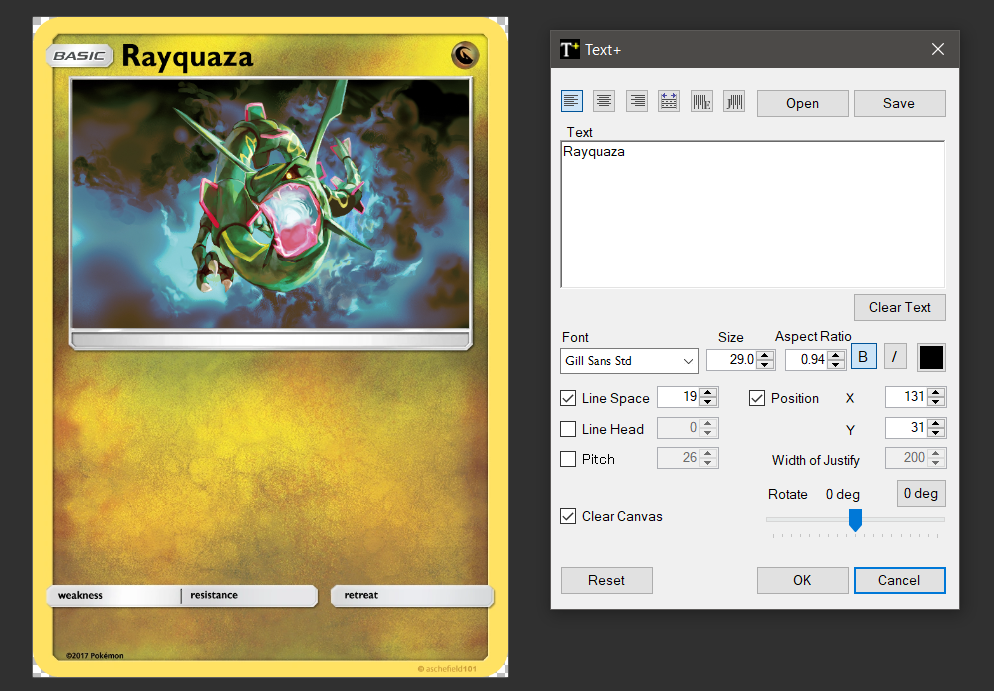Toggle Bold style button
Viewport: 994px width, 691px height.
click(863, 357)
